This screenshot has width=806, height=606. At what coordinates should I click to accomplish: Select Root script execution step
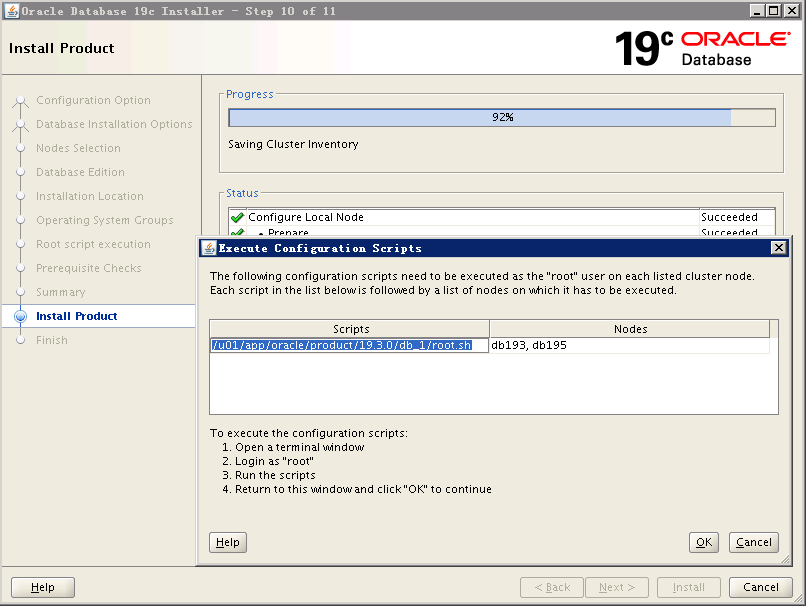[x=93, y=244]
